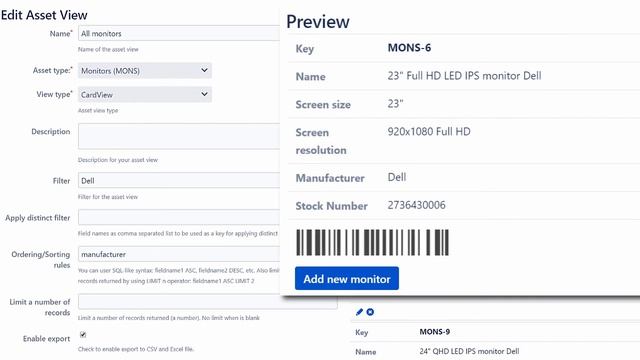Open the View type CardView dropdown
This screenshot has width=640, height=360.
click(144, 94)
